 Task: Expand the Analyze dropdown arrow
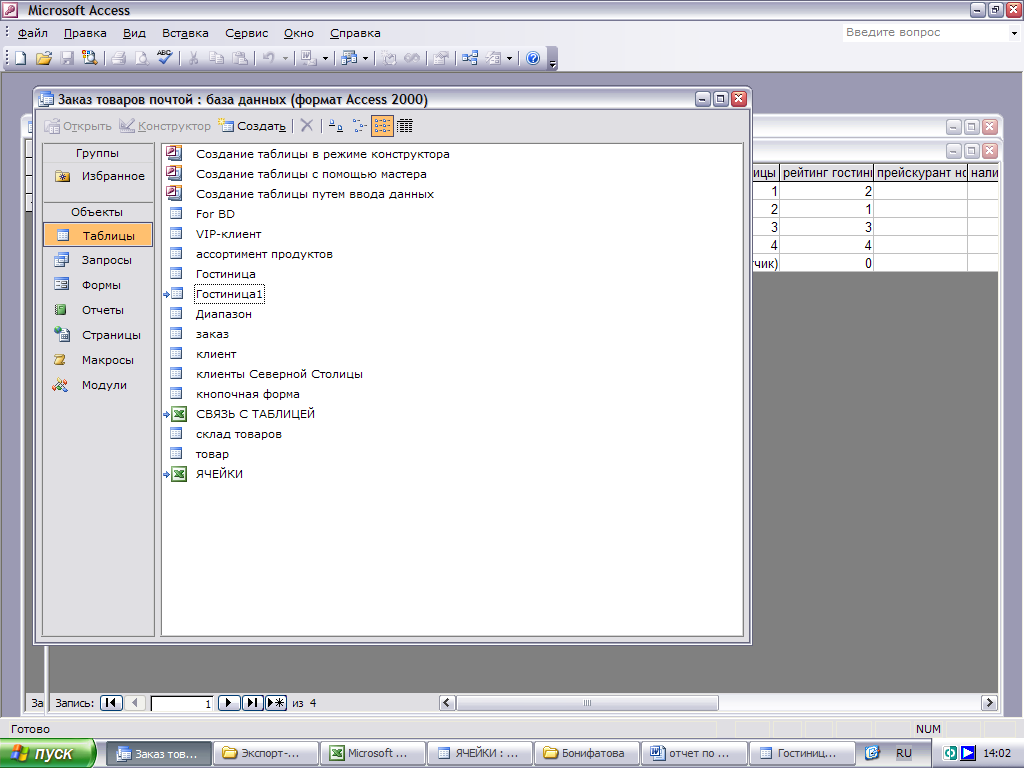click(365, 58)
